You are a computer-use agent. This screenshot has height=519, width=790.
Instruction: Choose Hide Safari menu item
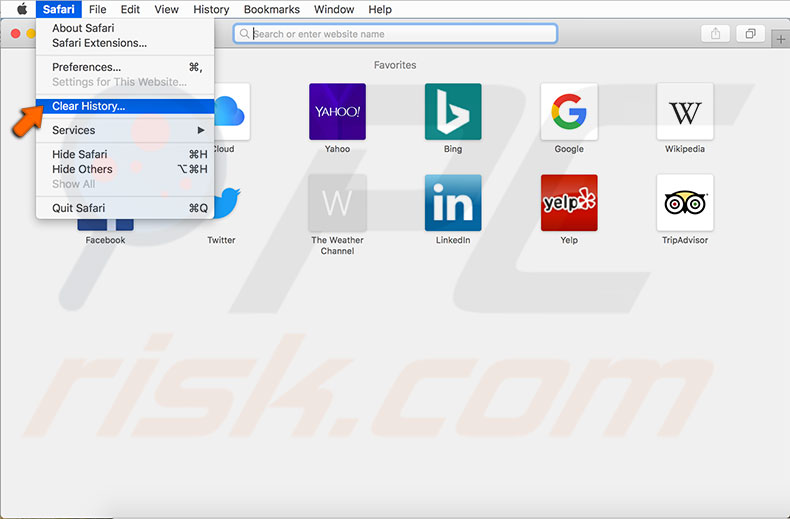125,154
